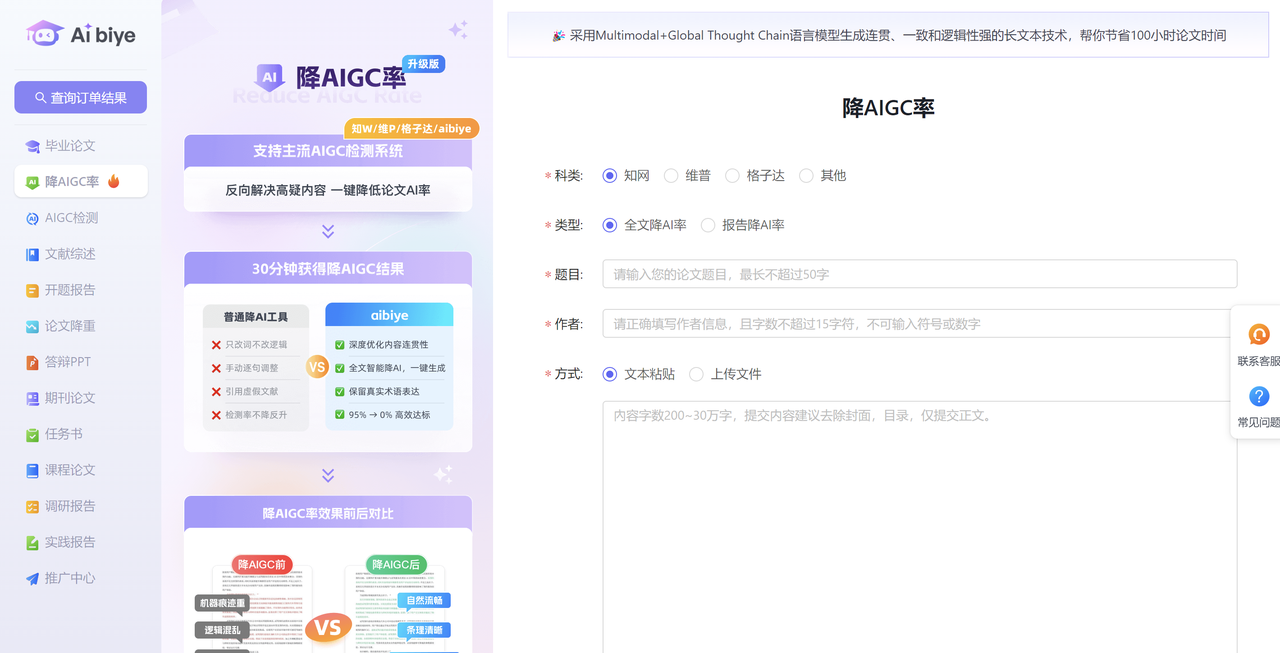
Task: Click the 条理清晰 blue tag
Action: pos(425,630)
